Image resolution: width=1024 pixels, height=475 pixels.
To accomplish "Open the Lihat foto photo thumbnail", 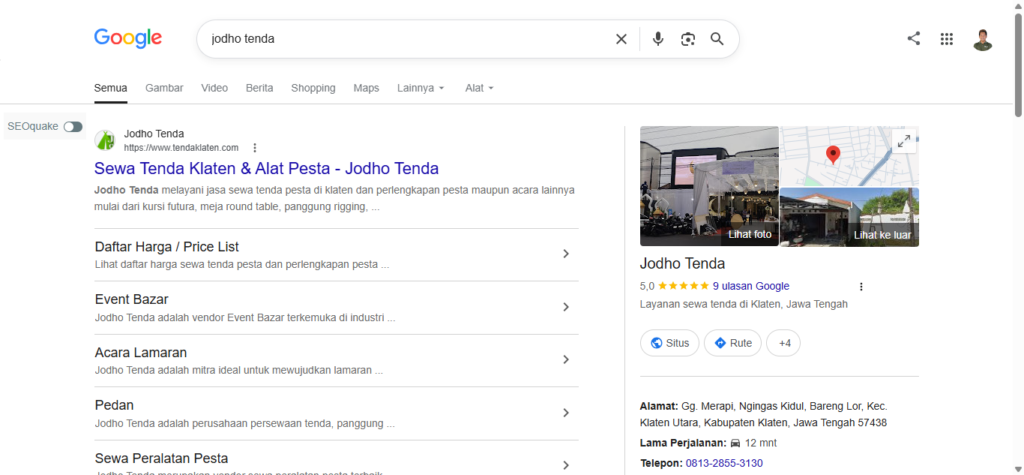I will pyautogui.click(x=709, y=186).
